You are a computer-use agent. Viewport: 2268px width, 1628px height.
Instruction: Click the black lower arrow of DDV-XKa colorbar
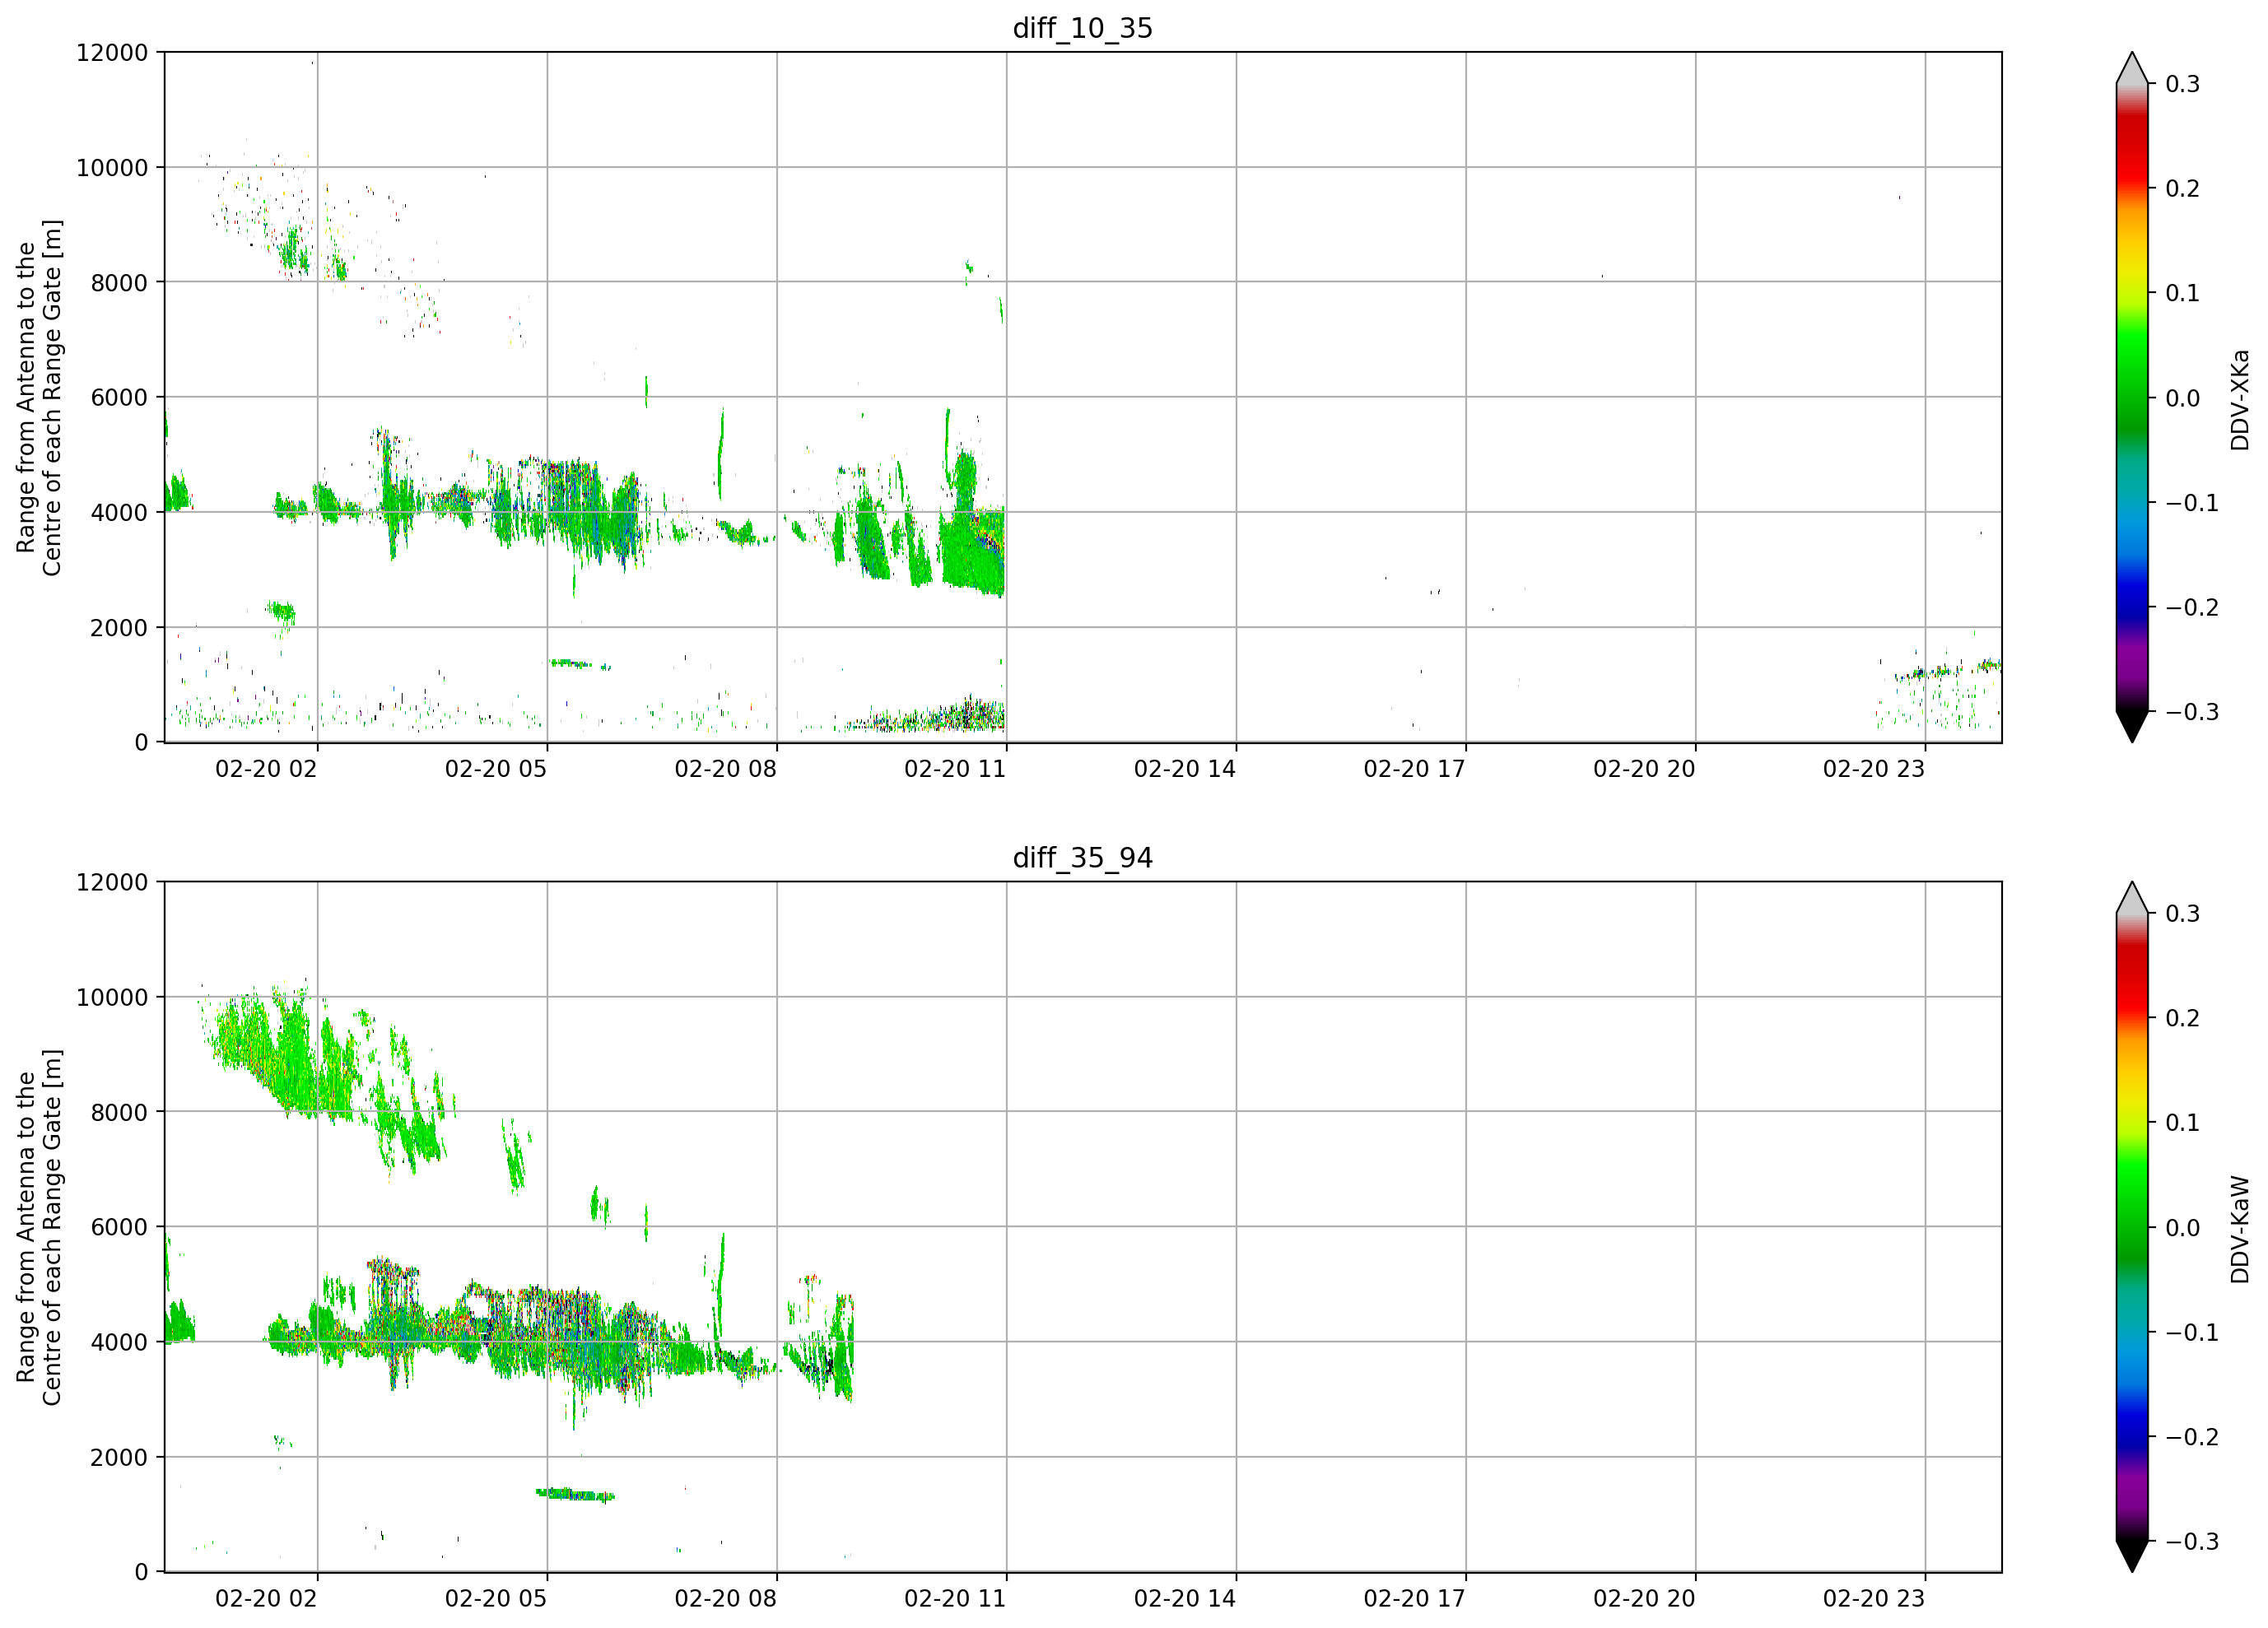coord(2132,726)
